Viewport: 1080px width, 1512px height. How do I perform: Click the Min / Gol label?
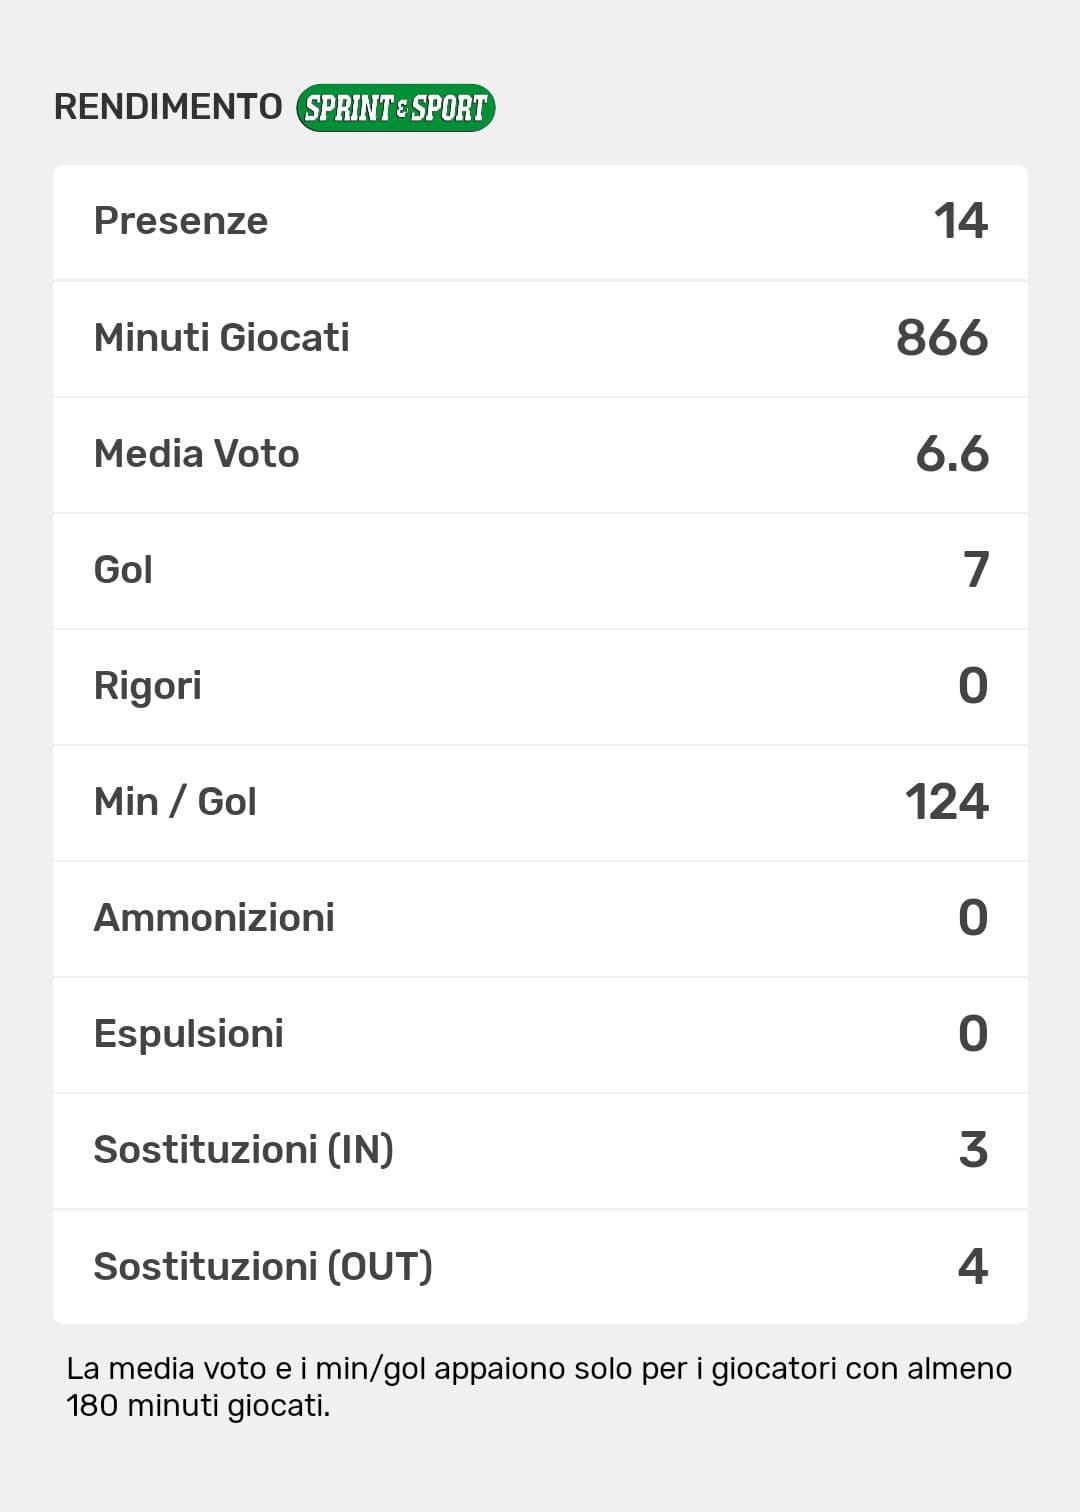pos(175,802)
